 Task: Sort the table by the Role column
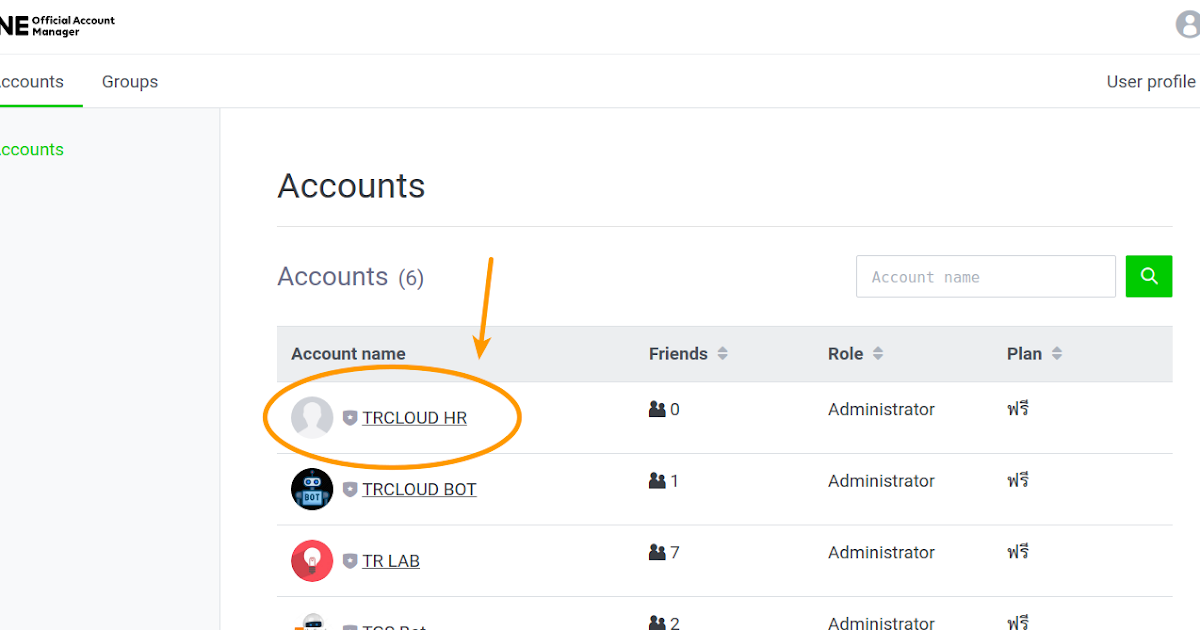click(877, 353)
